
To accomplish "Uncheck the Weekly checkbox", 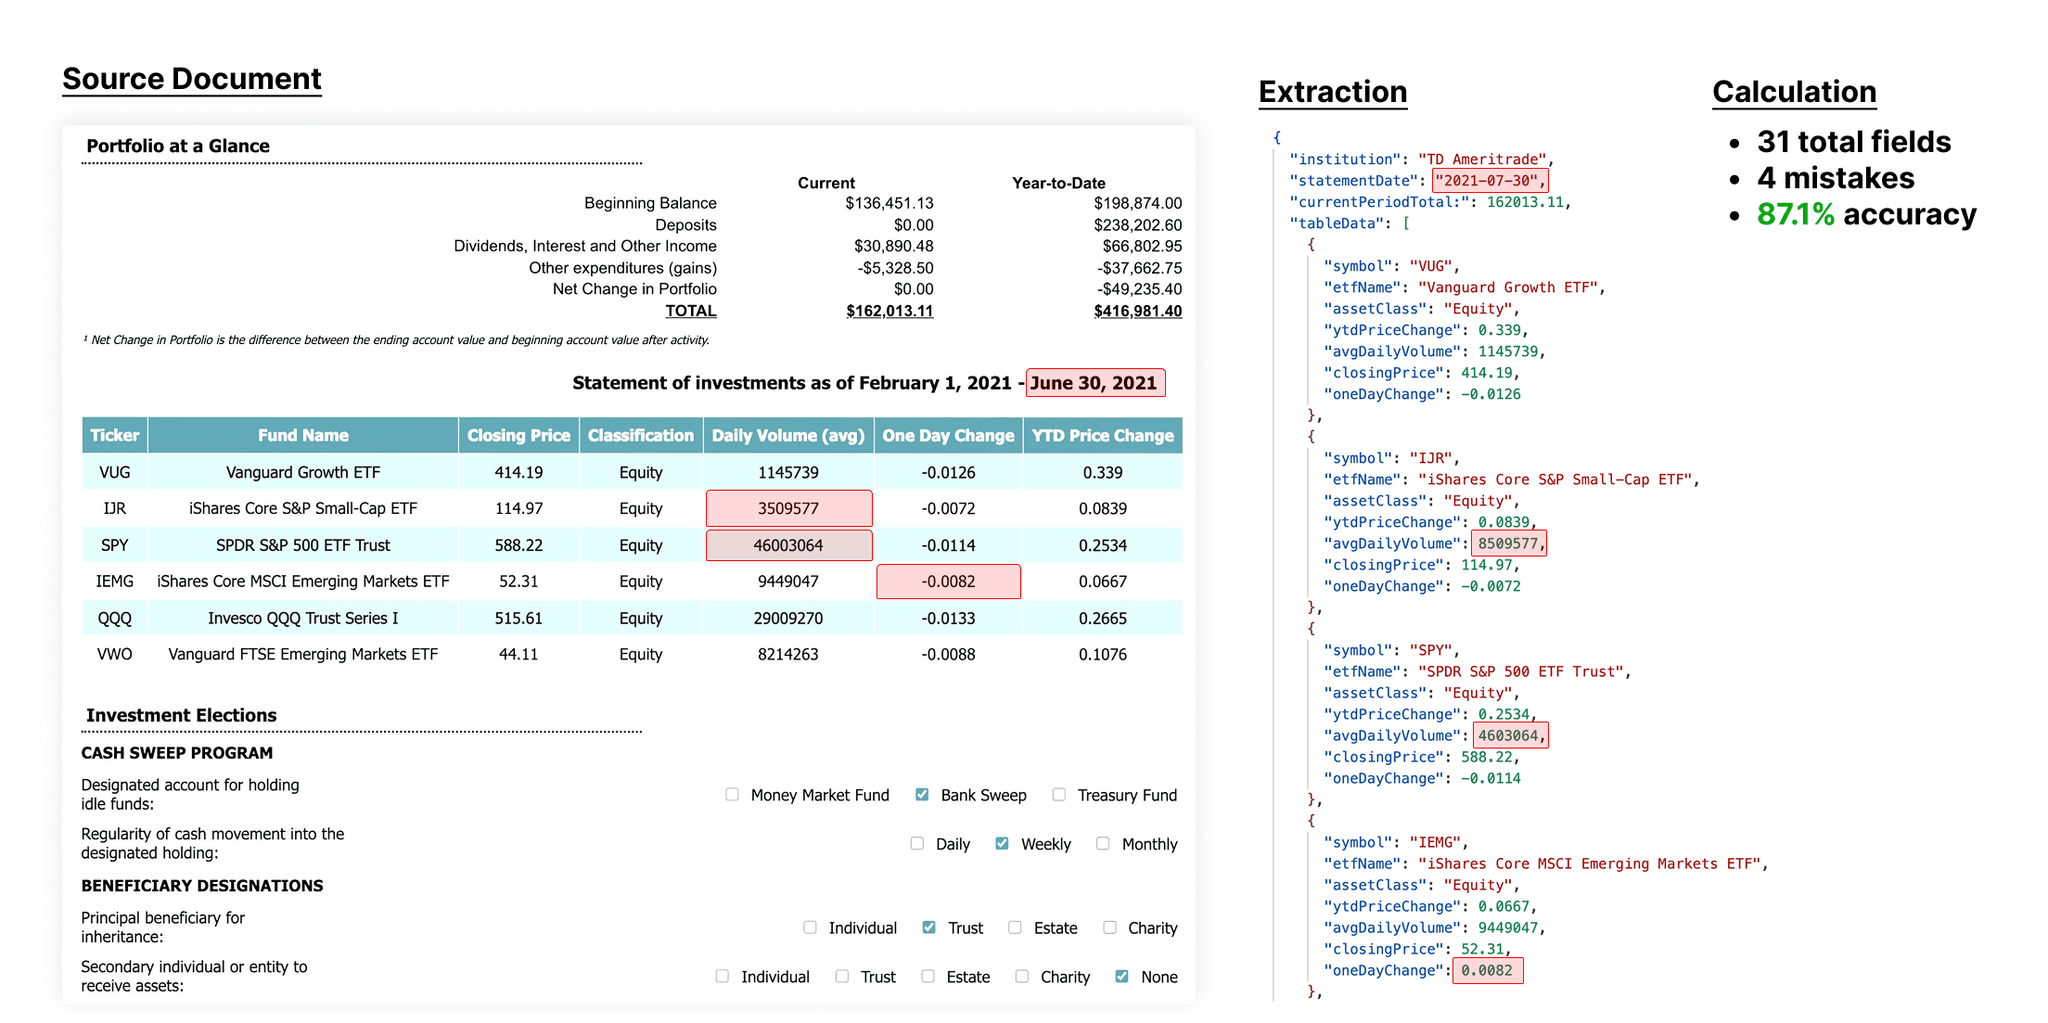I will [x=1001, y=843].
